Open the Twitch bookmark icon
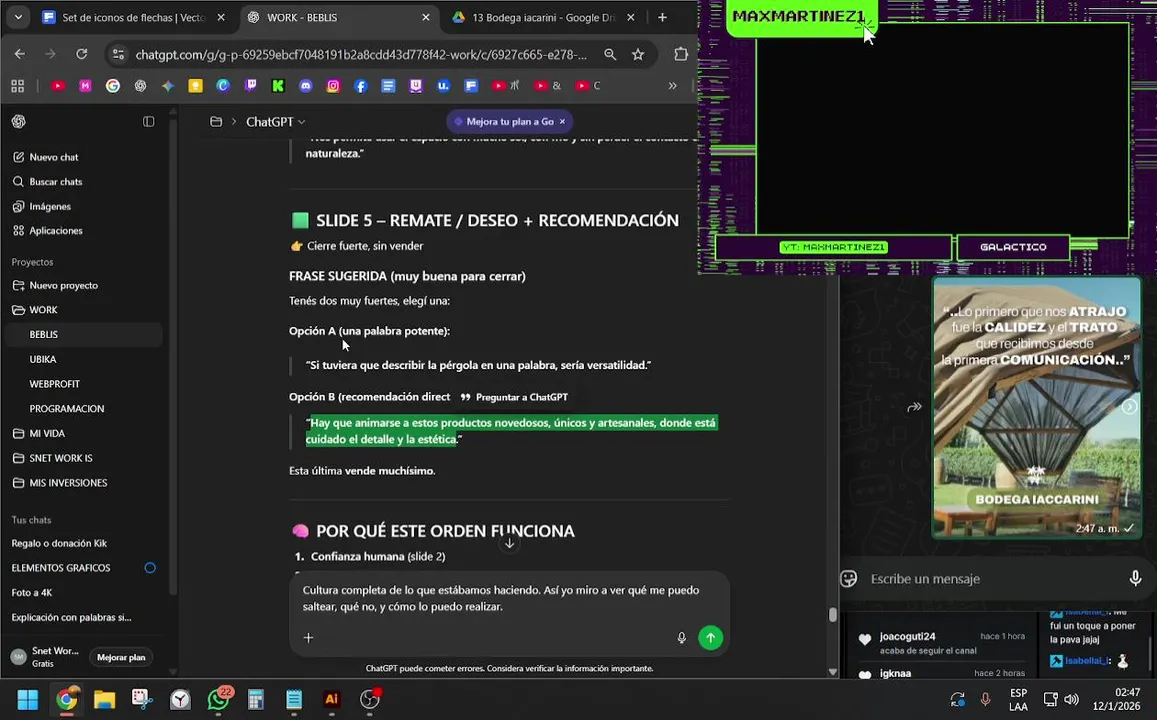1157x720 pixels. (251, 86)
